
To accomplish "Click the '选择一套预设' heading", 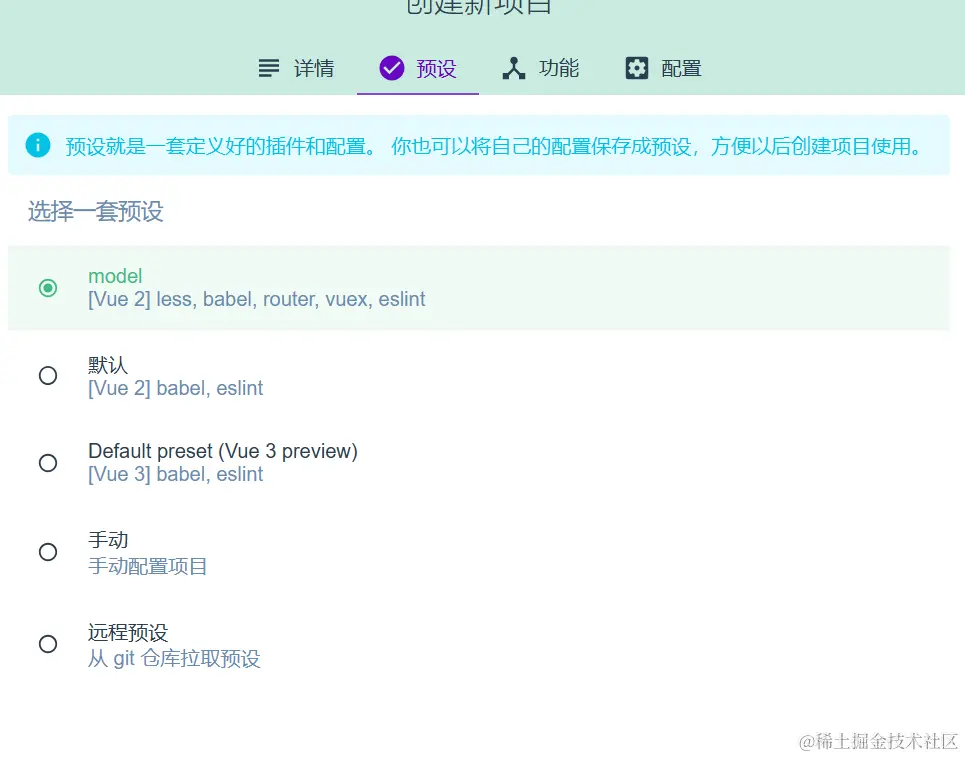I will coord(95,211).
